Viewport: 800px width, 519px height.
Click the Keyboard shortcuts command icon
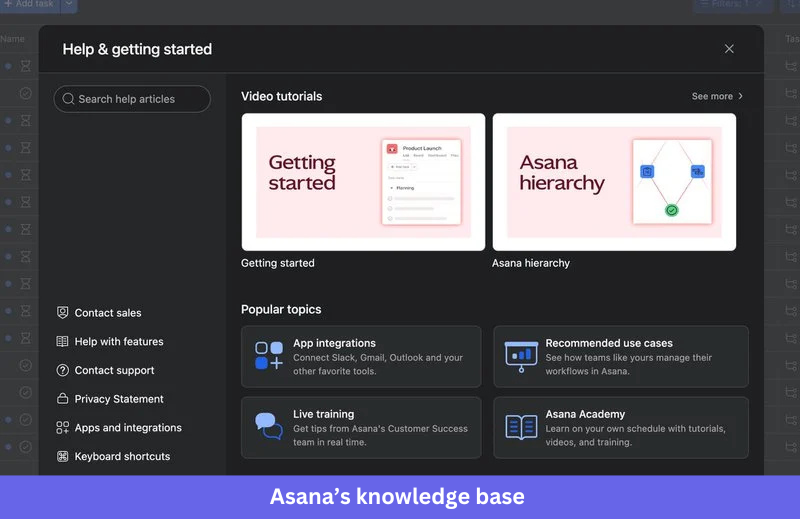62,456
